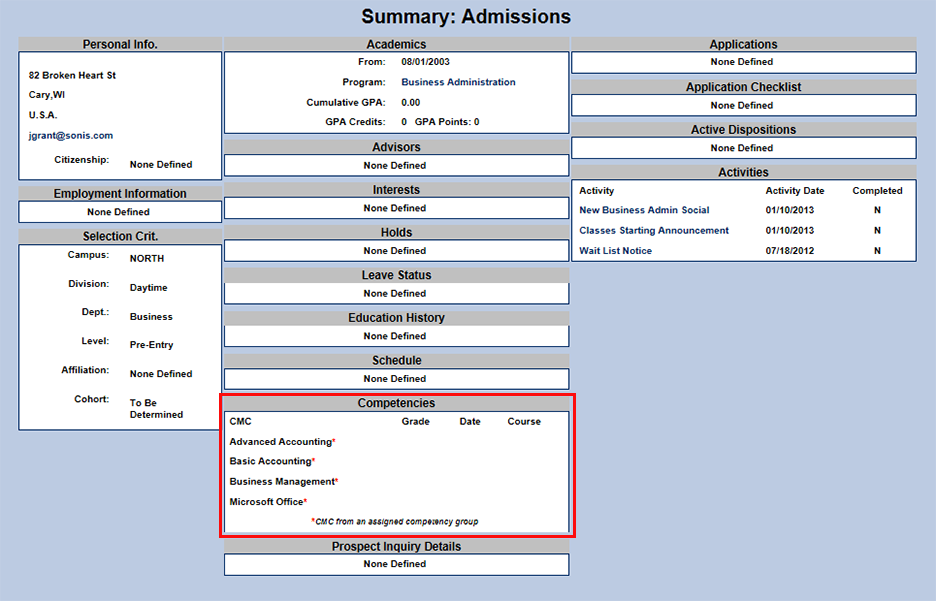Click the Date column header in Competencies

click(x=470, y=421)
